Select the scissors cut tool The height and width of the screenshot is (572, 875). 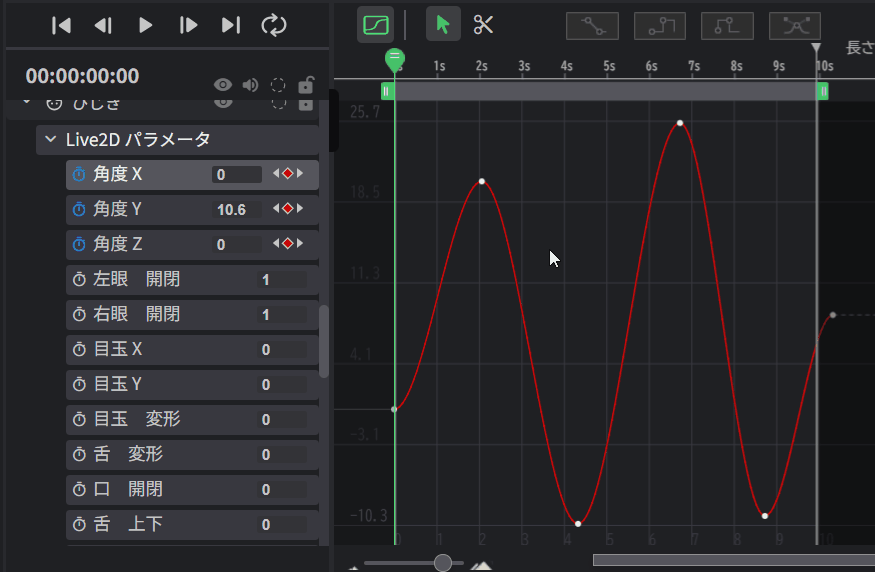pyautogui.click(x=483, y=25)
